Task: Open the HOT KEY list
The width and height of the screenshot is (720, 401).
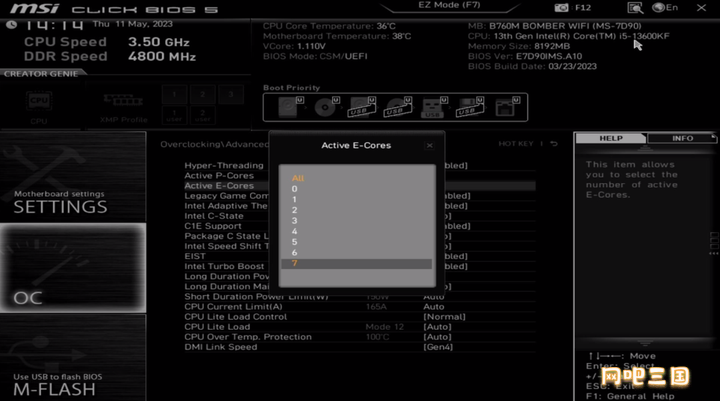Action: [516, 144]
